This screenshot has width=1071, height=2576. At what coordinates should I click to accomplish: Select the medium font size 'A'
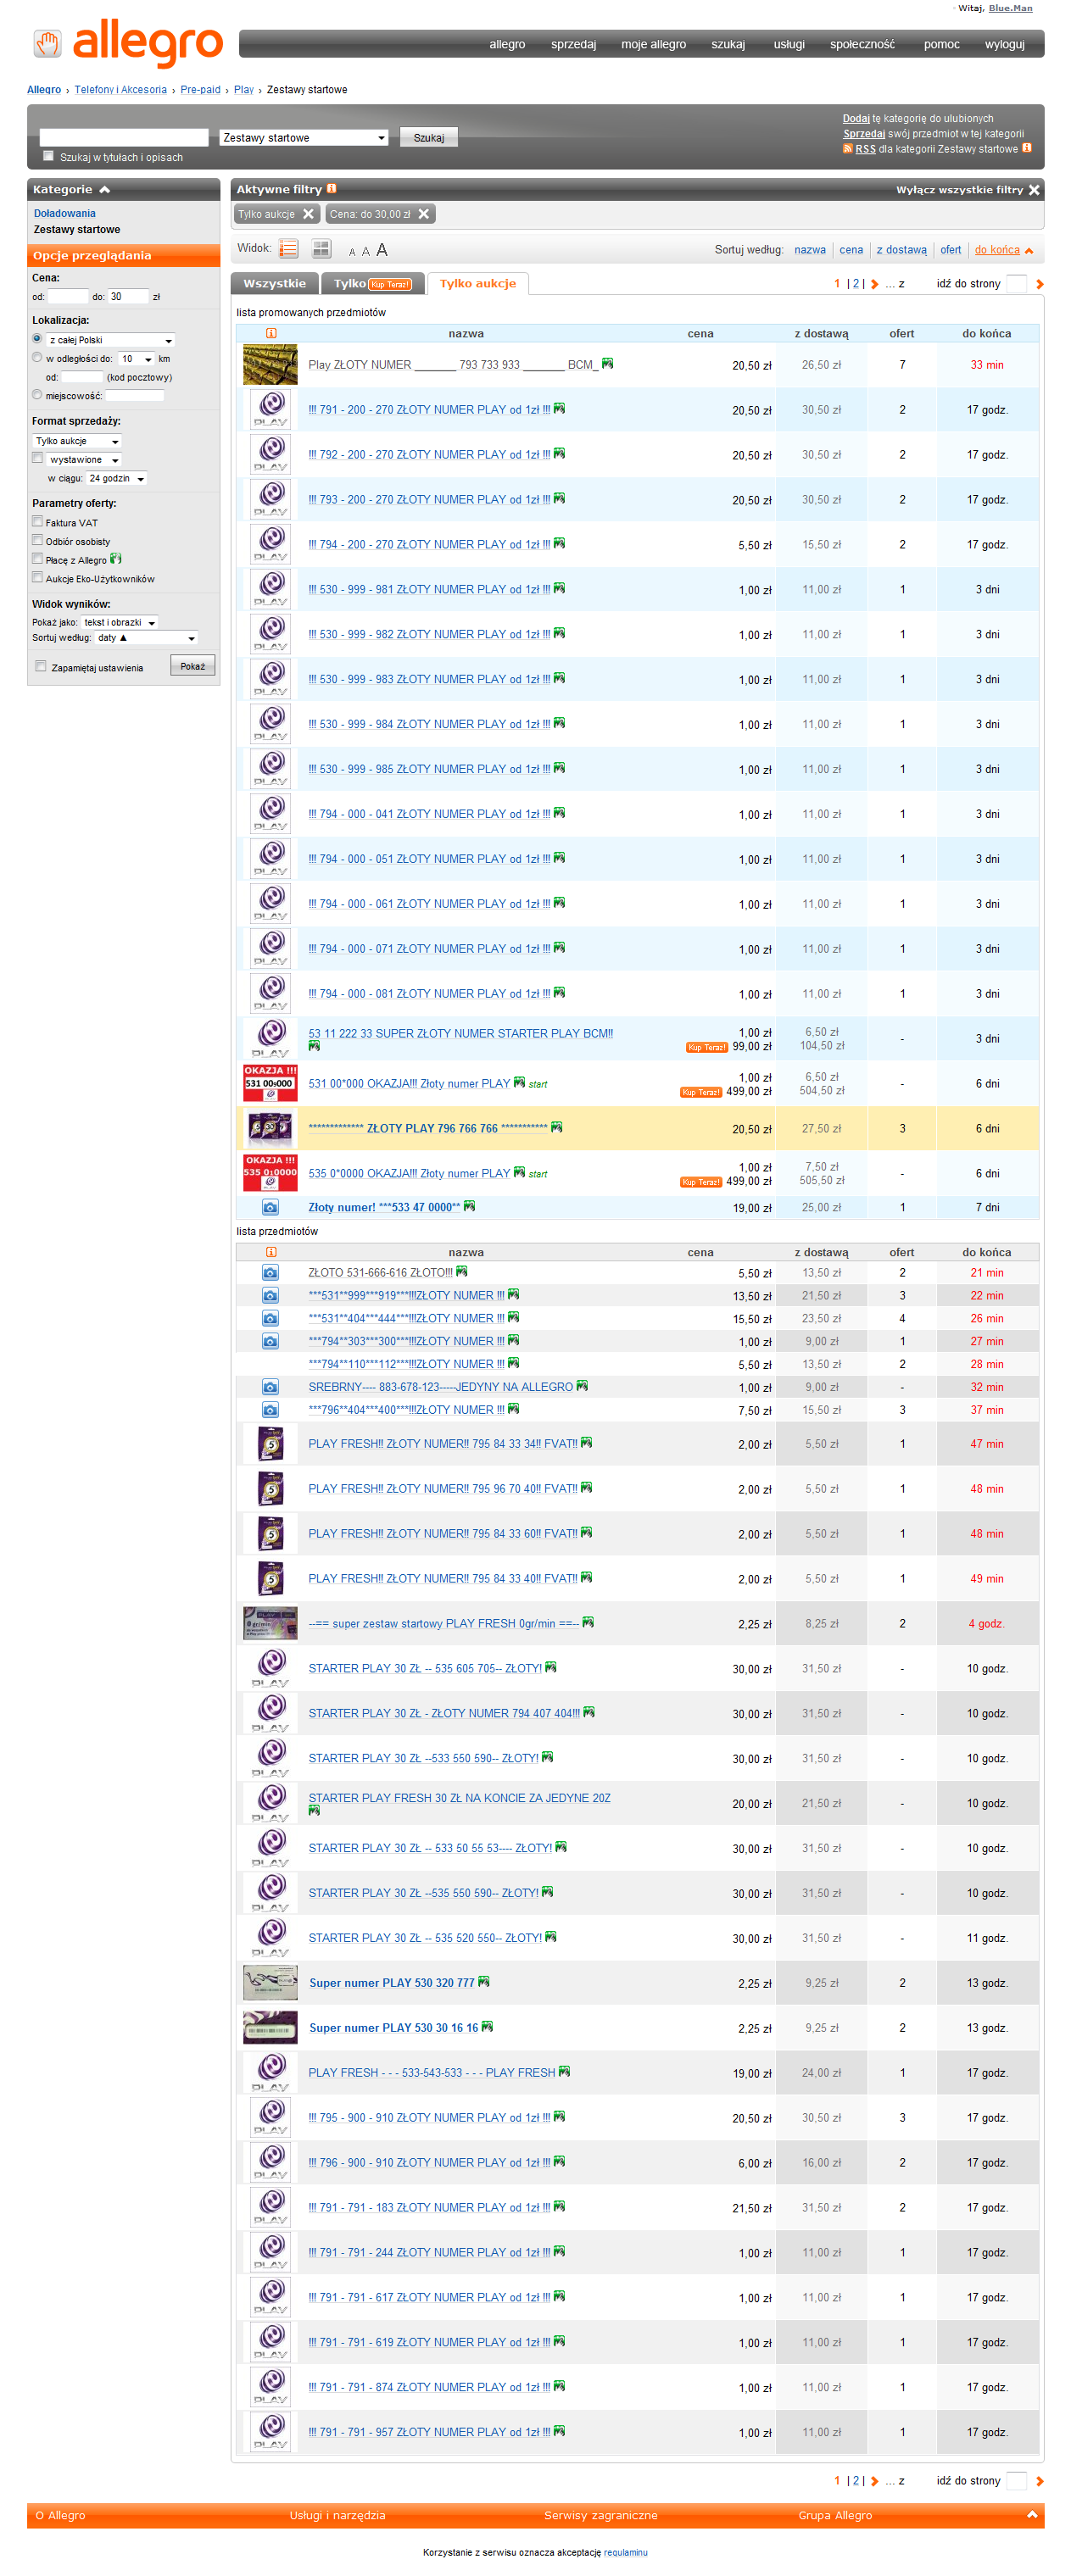tap(365, 251)
